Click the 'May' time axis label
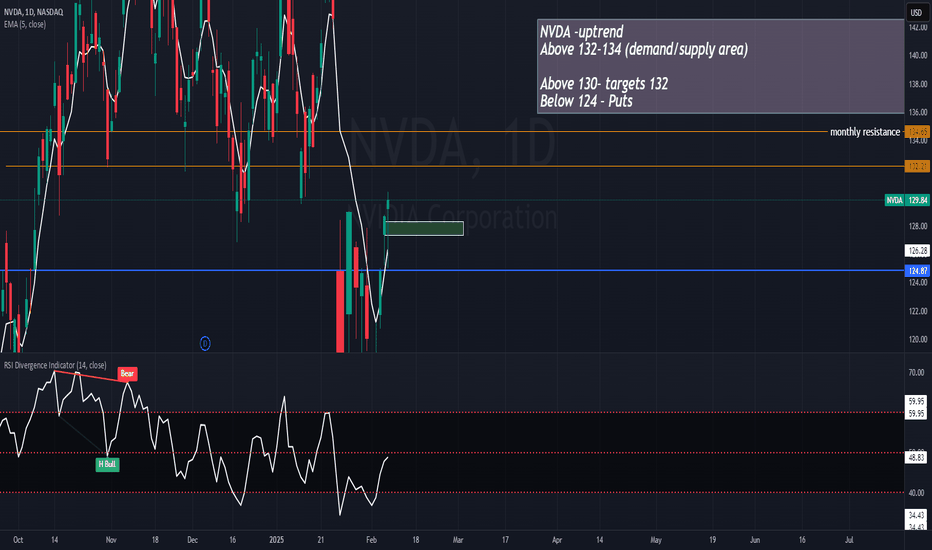Screen dimensions: 932x550 (656, 540)
